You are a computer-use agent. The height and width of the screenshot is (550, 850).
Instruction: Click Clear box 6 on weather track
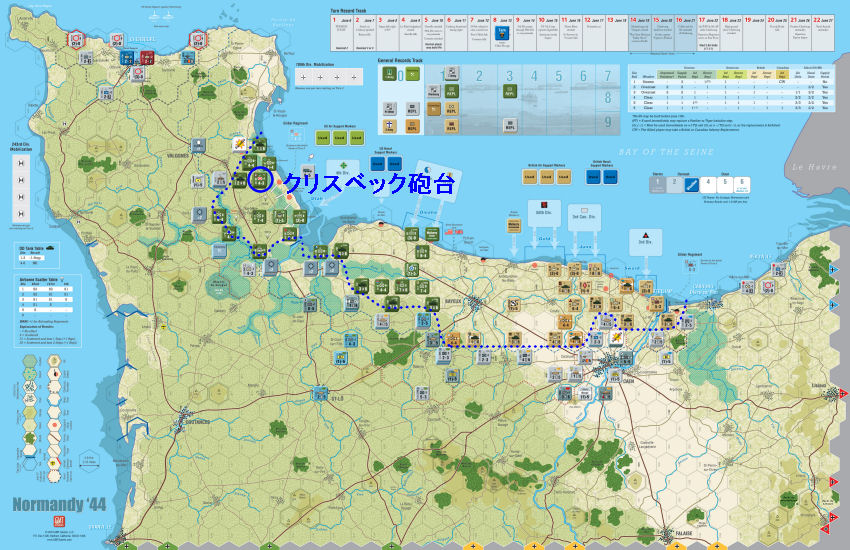click(742, 185)
